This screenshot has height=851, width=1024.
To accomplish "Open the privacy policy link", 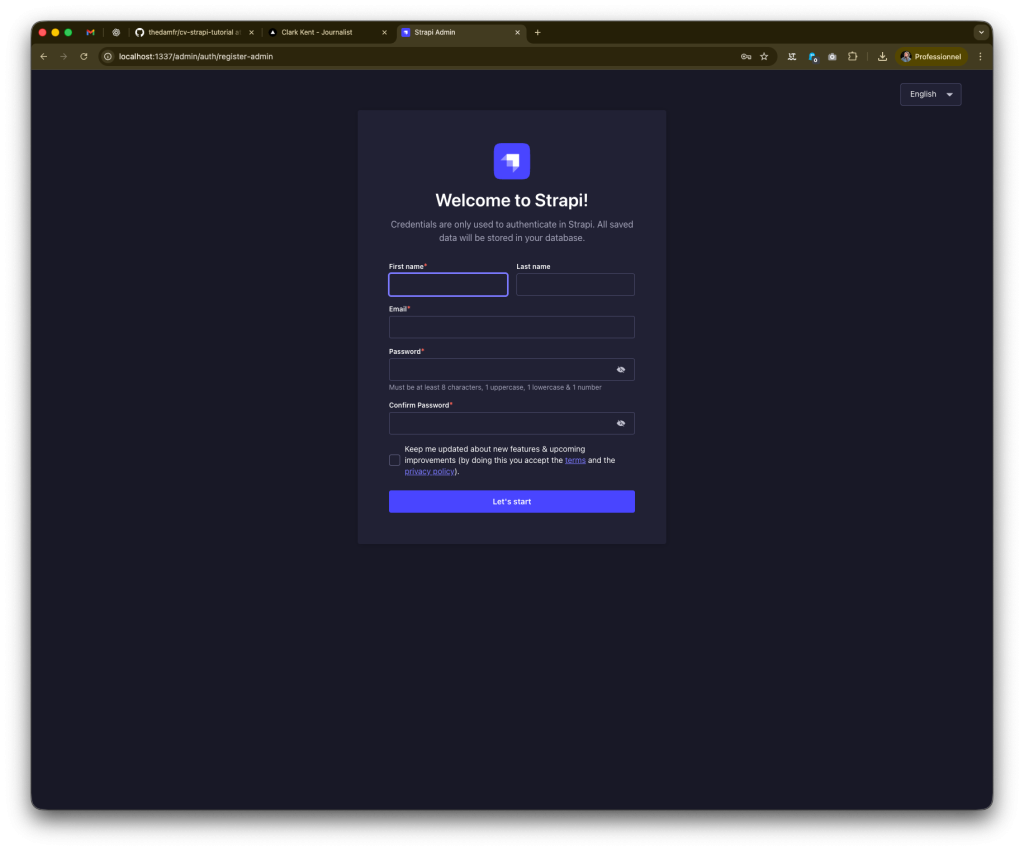I will tap(429, 472).
